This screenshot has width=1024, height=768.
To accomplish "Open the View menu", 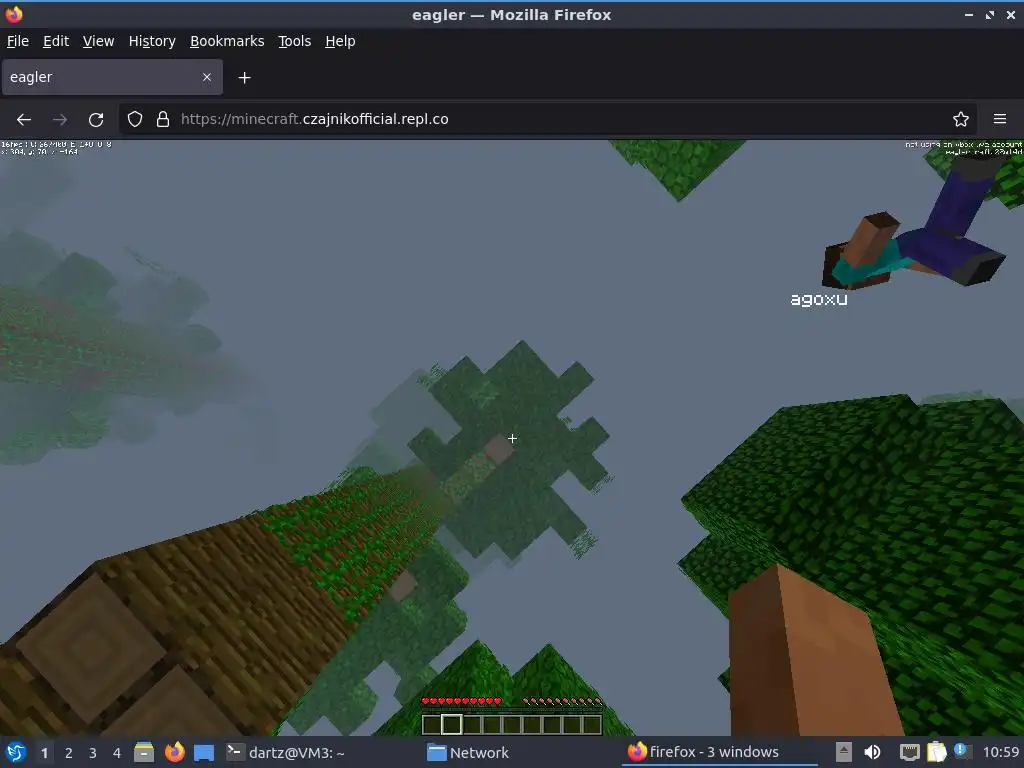I will pyautogui.click(x=98, y=41).
